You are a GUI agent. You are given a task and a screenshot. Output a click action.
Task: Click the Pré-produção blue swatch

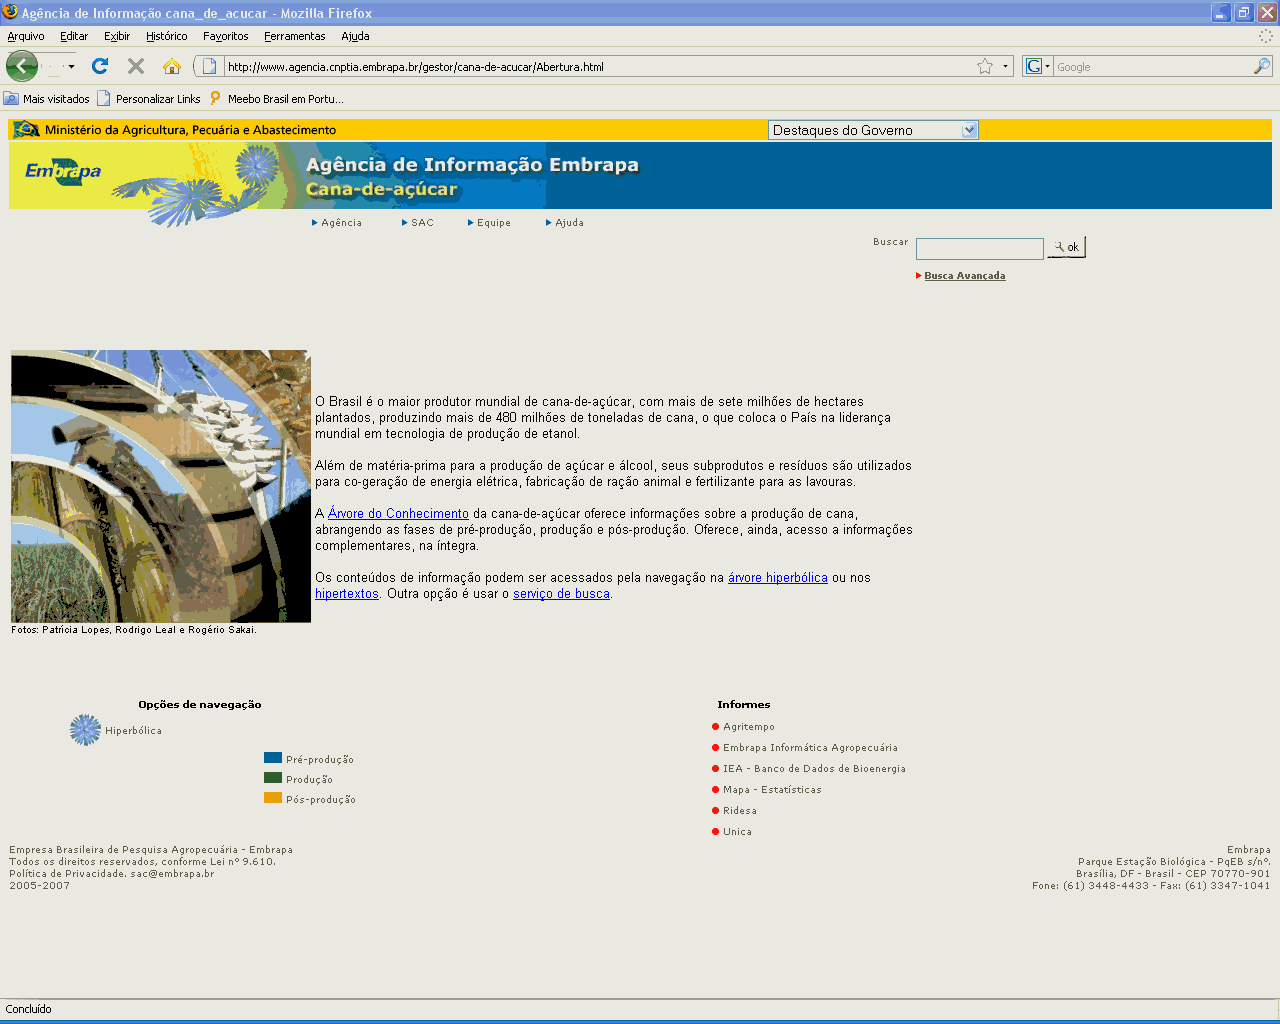click(273, 758)
